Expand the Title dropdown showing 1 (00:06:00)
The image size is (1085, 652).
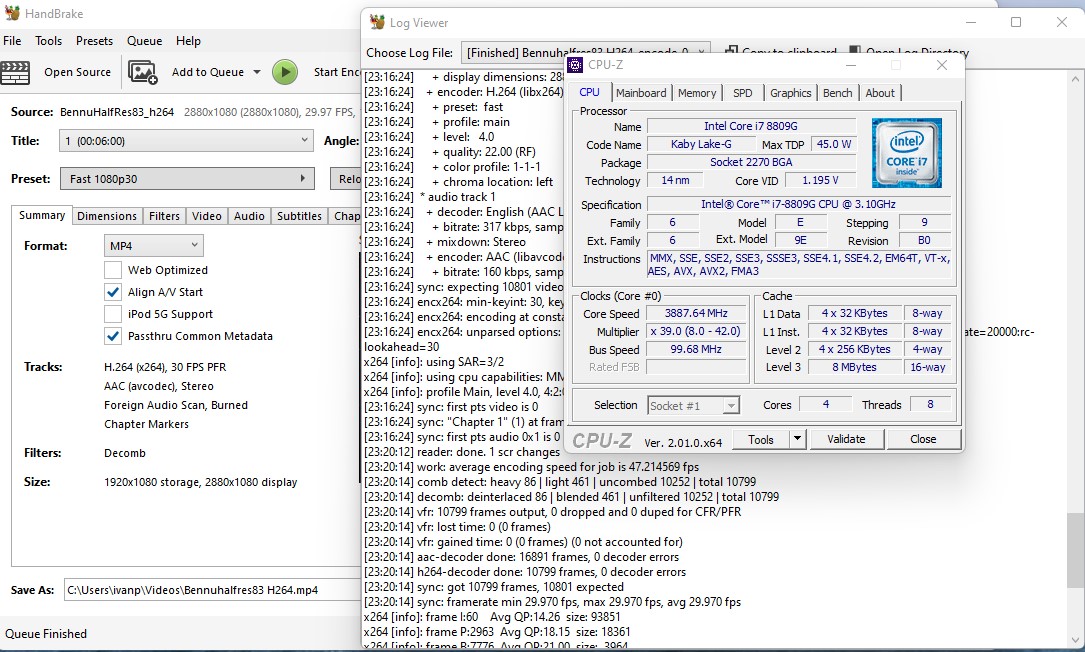185,141
